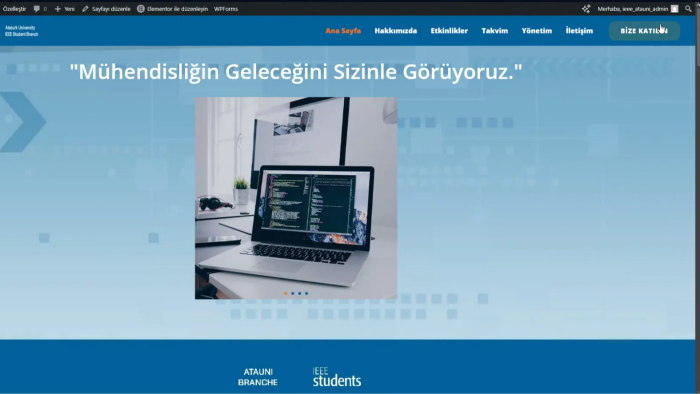Click the Ataturk University IEEE Student Branch logo
The height and width of the screenshot is (394, 700).
click(x=21, y=31)
